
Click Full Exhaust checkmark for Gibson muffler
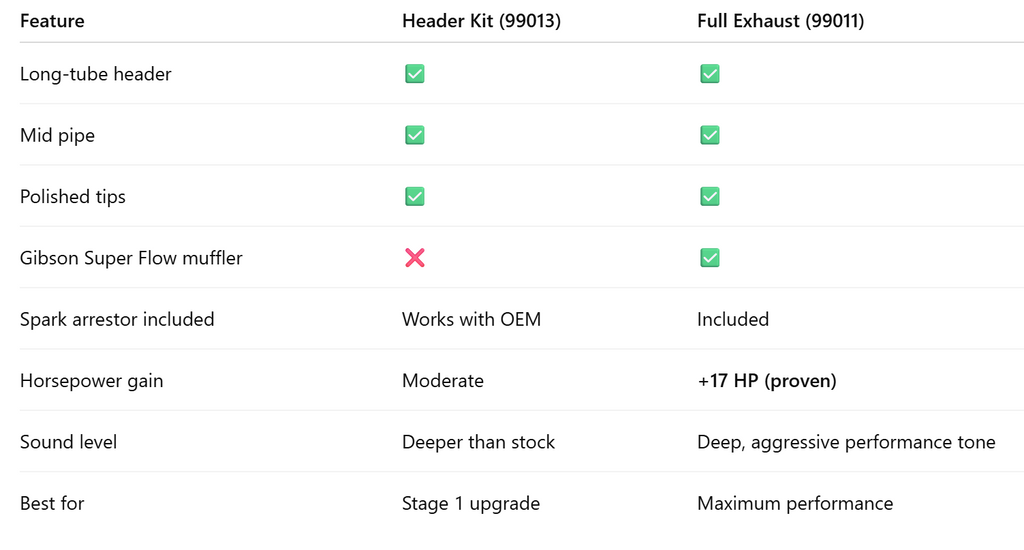709,258
